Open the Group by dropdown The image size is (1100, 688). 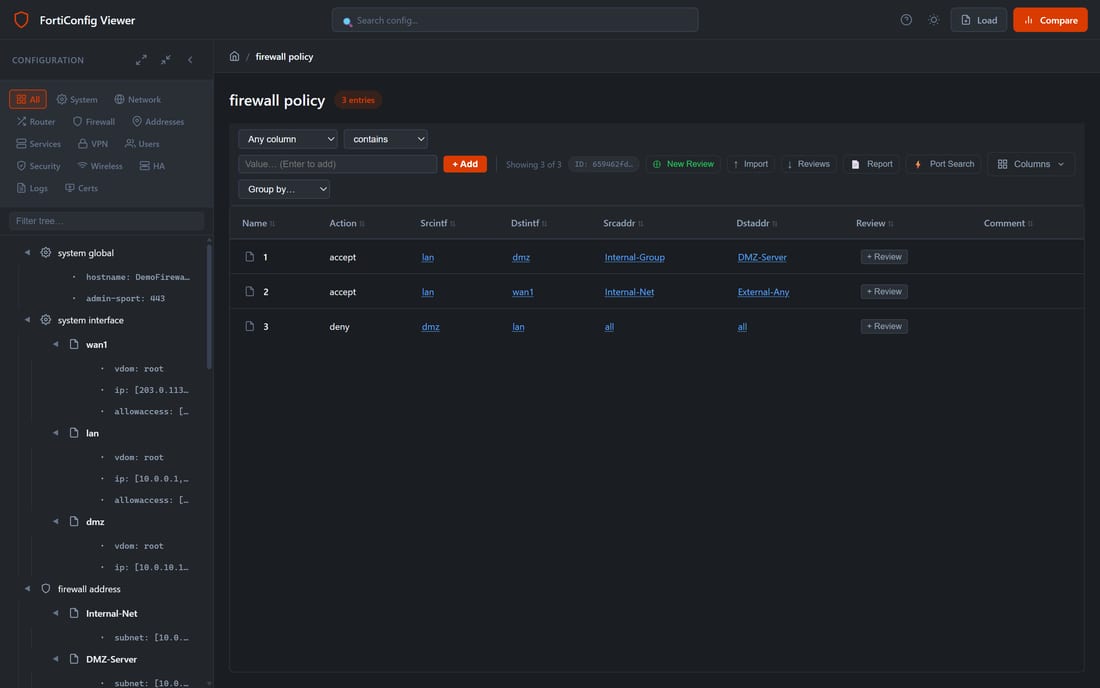[x=284, y=189]
